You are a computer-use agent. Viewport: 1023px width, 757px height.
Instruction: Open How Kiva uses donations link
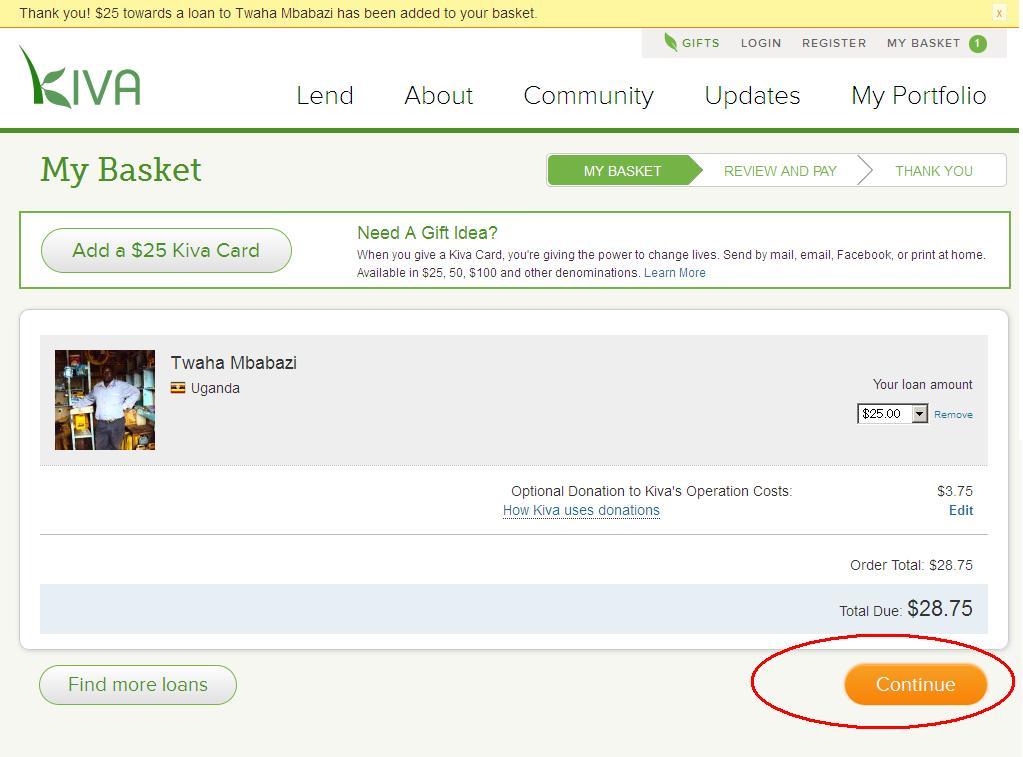click(x=581, y=510)
